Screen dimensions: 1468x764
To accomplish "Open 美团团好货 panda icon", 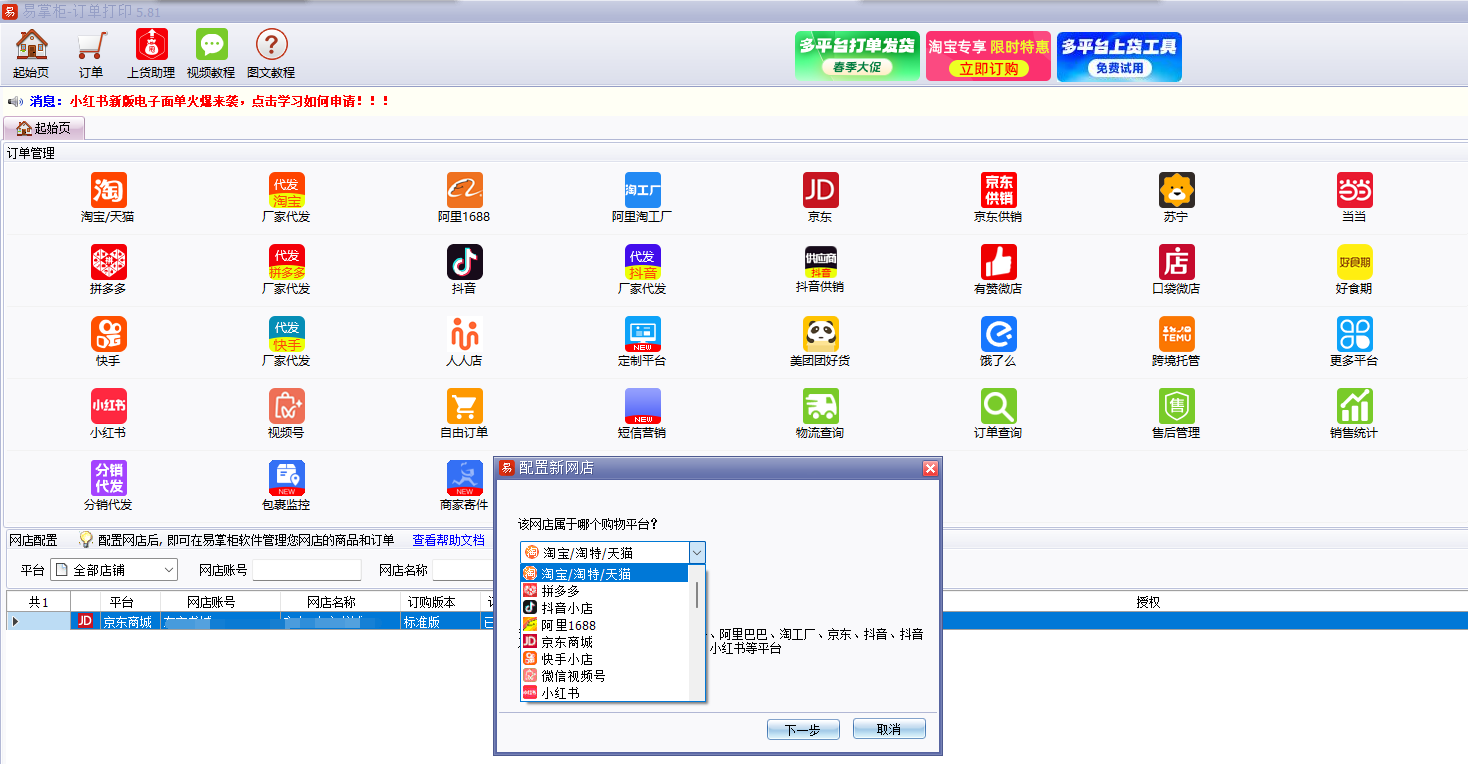I will 820,334.
